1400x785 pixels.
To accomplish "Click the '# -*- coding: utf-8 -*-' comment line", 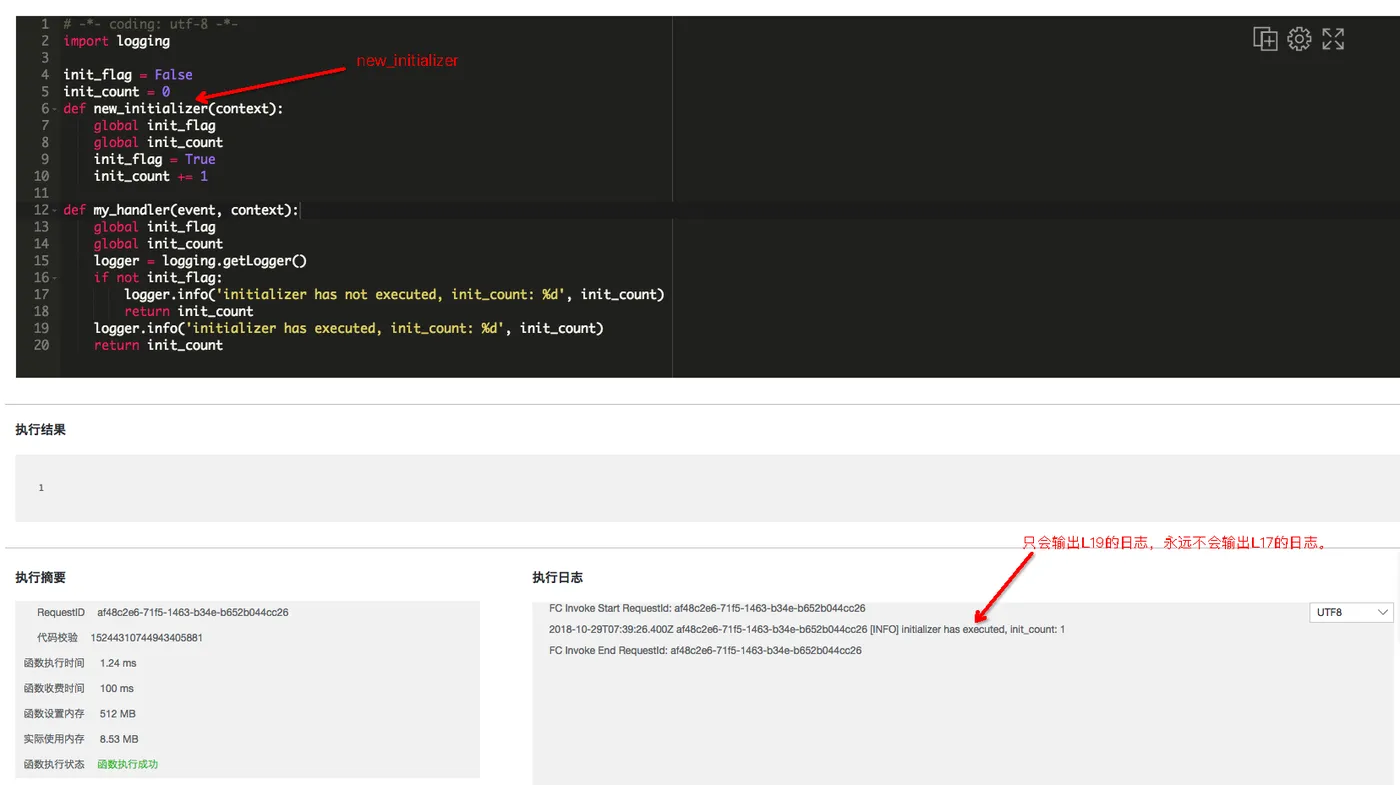I will tap(150, 24).
